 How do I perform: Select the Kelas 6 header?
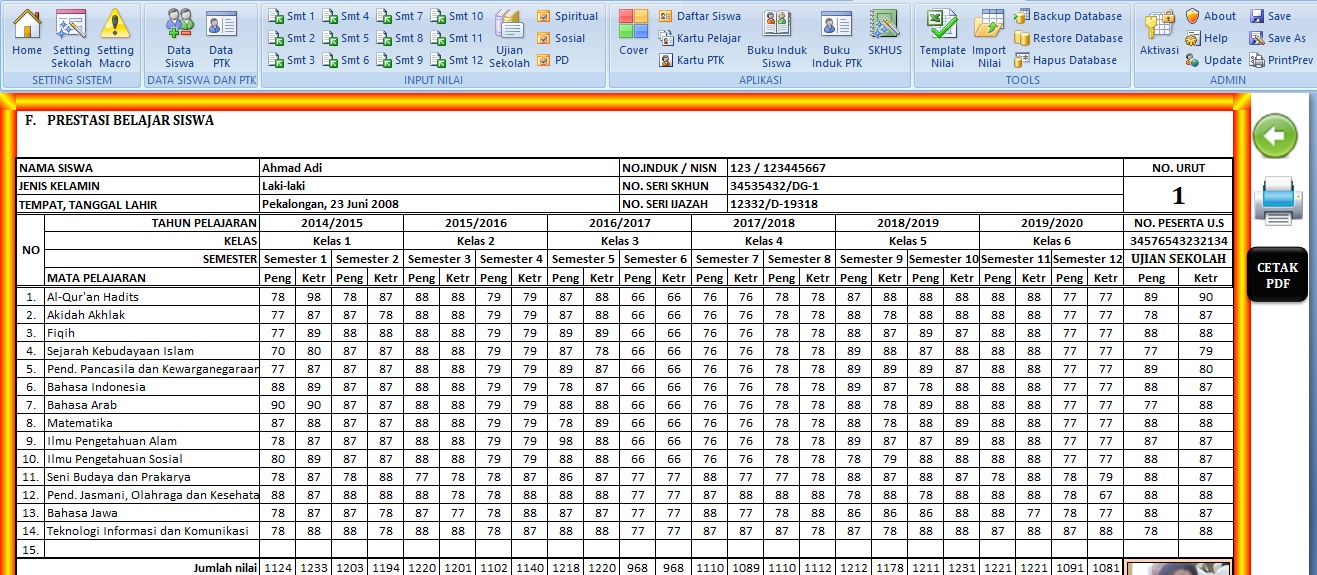coord(1051,241)
